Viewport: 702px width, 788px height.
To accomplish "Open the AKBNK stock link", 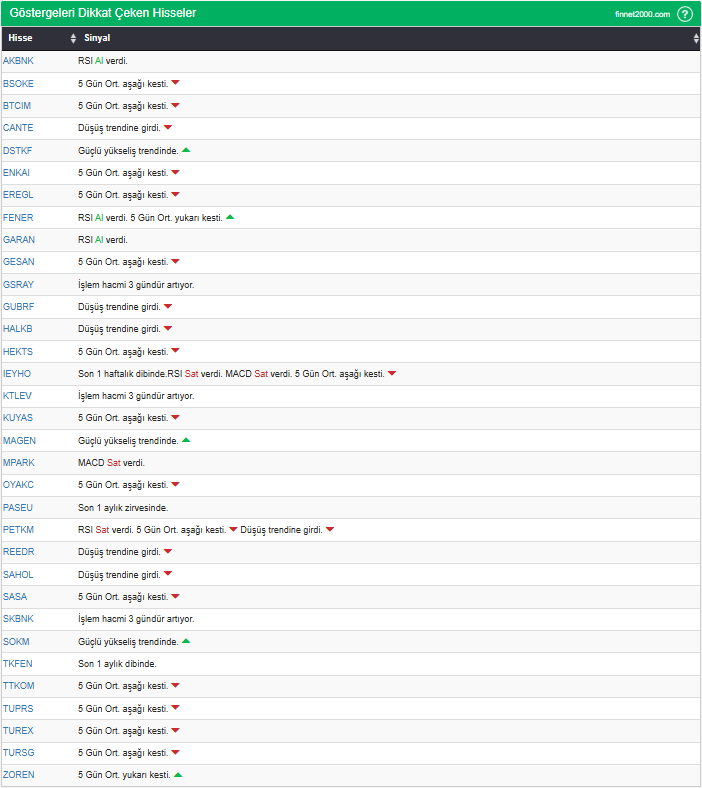I will (x=18, y=61).
